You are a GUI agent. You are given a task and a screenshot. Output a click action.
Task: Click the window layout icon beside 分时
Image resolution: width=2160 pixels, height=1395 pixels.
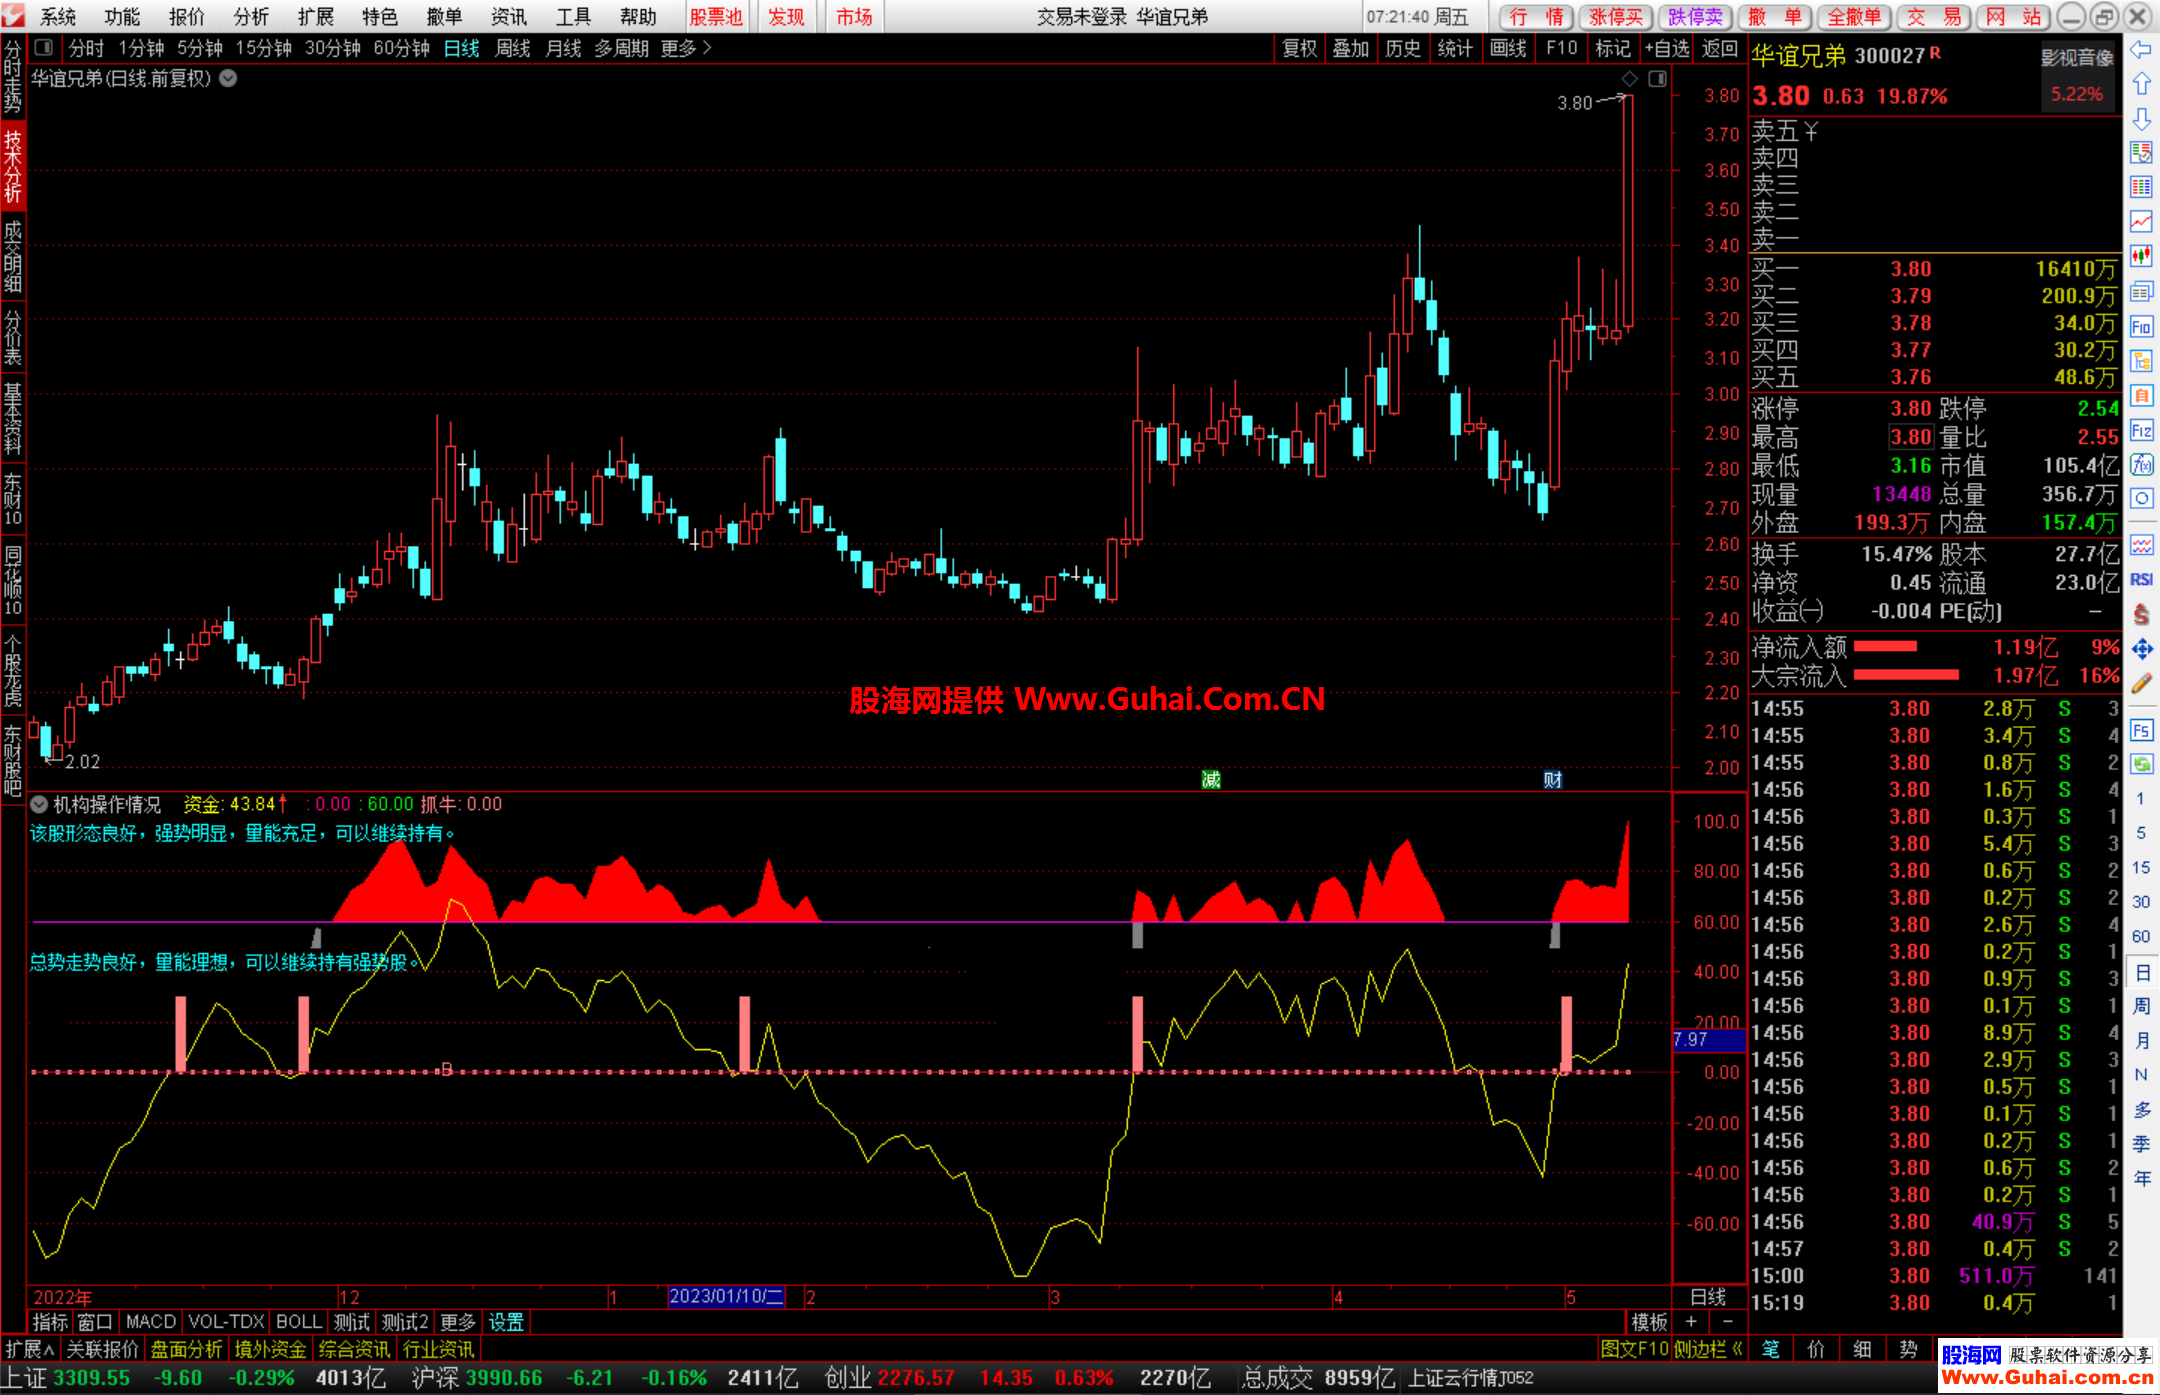point(43,48)
